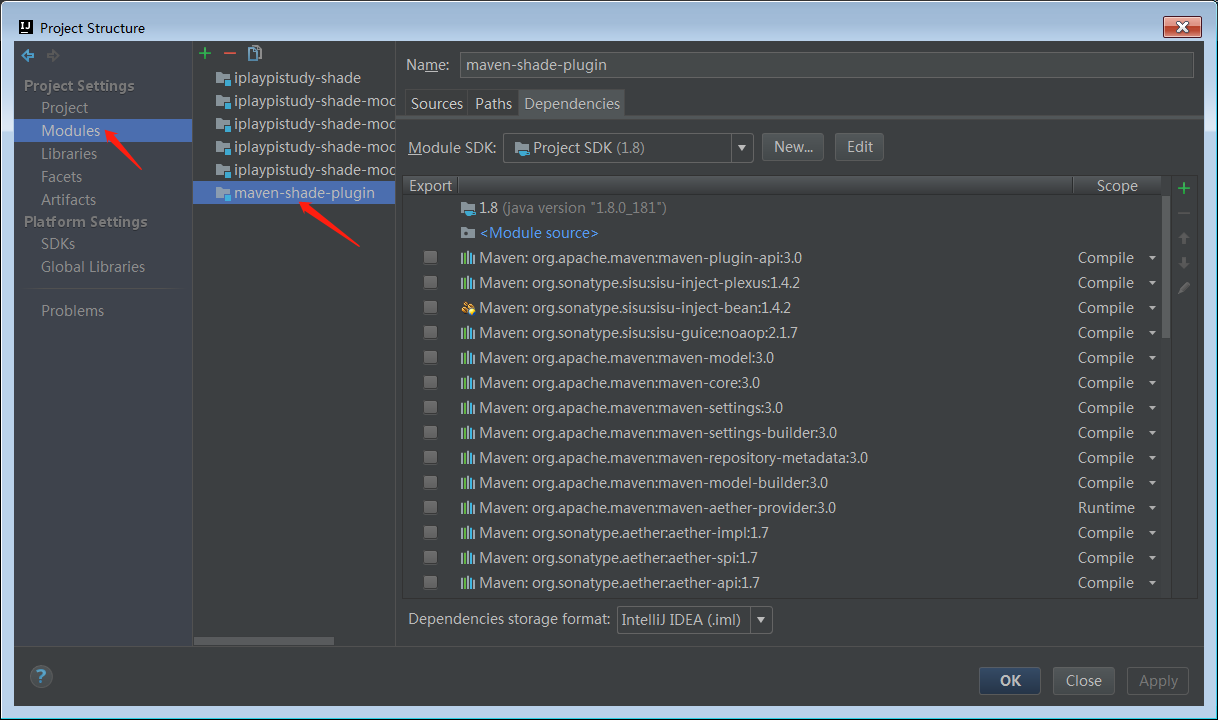This screenshot has height=720, width=1218.
Task: Open scope dropdown for aether-api:1.7
Action: click(x=1152, y=583)
